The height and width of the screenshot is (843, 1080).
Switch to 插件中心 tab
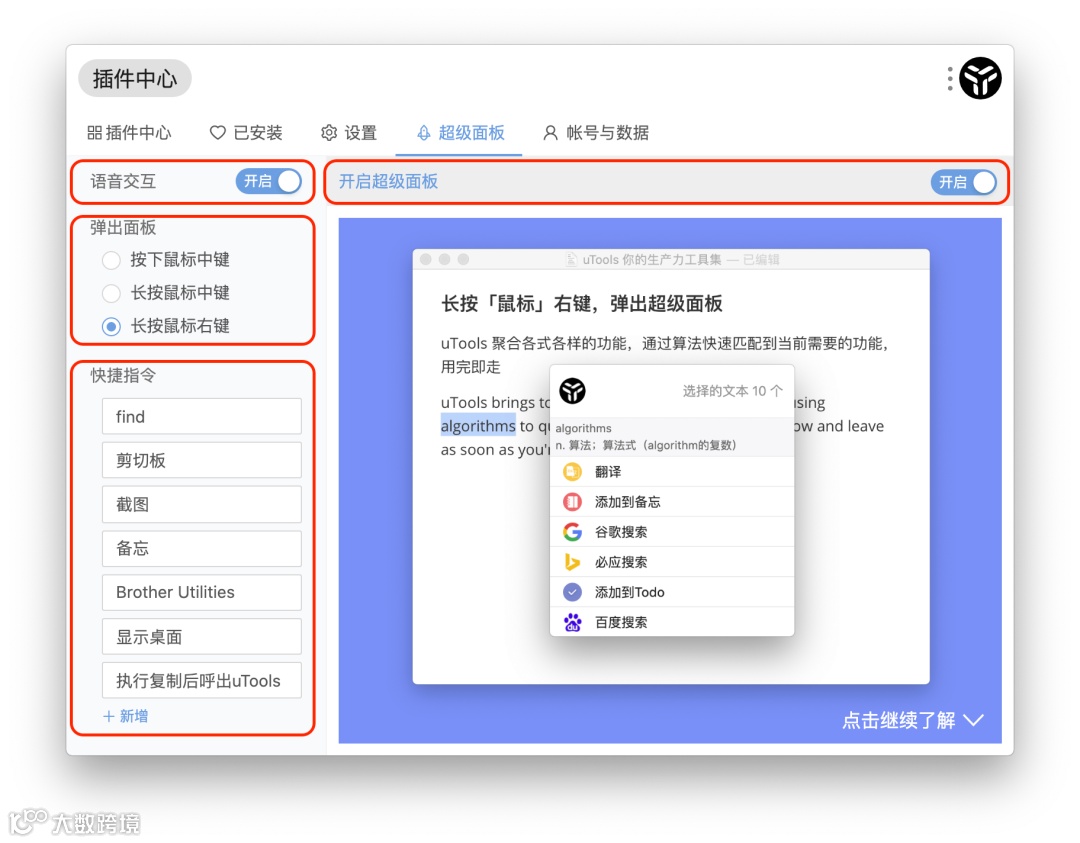(x=129, y=132)
